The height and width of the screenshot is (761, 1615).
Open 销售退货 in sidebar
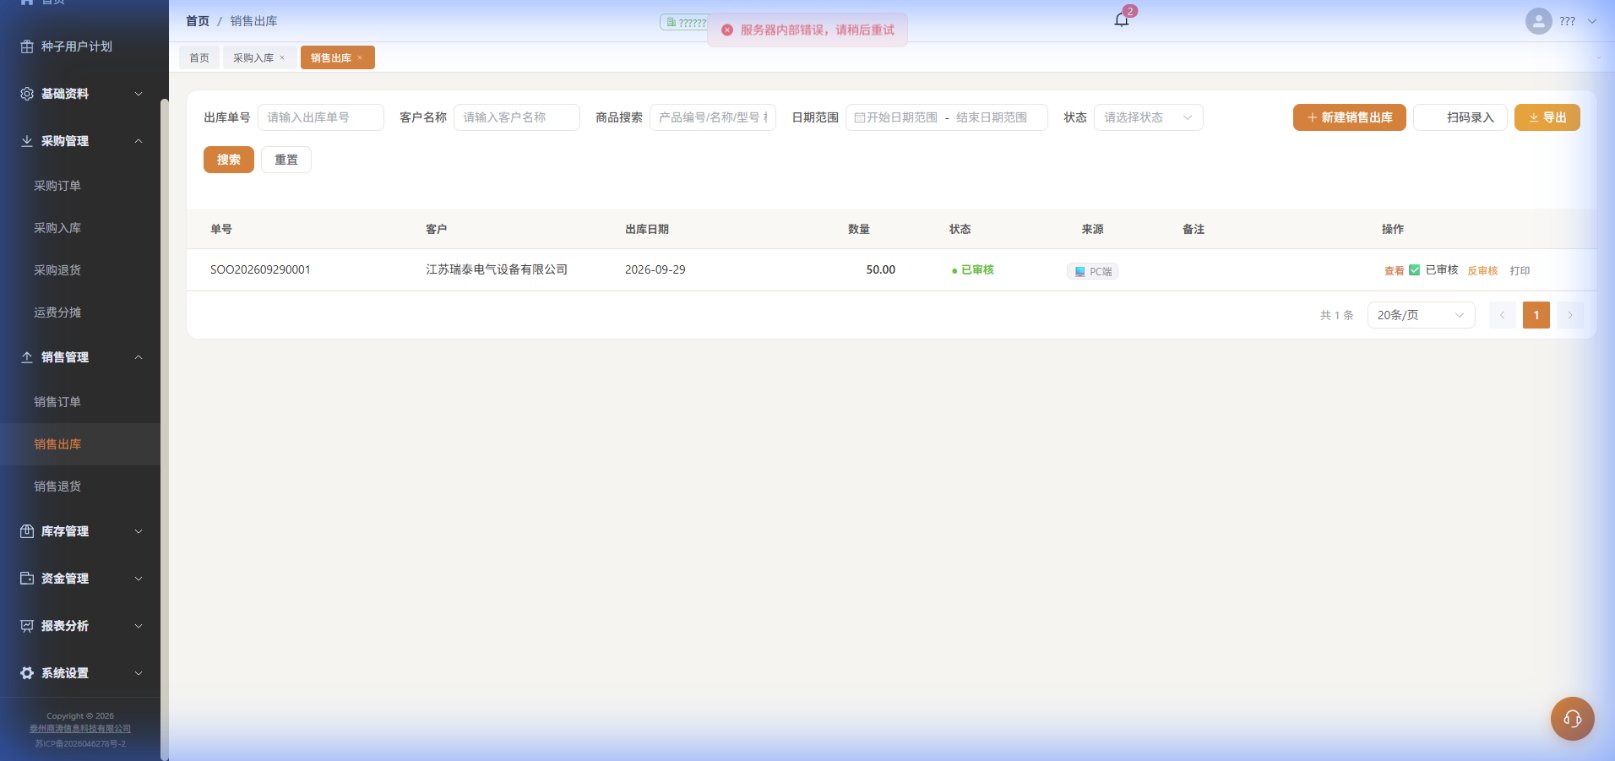[57, 487]
